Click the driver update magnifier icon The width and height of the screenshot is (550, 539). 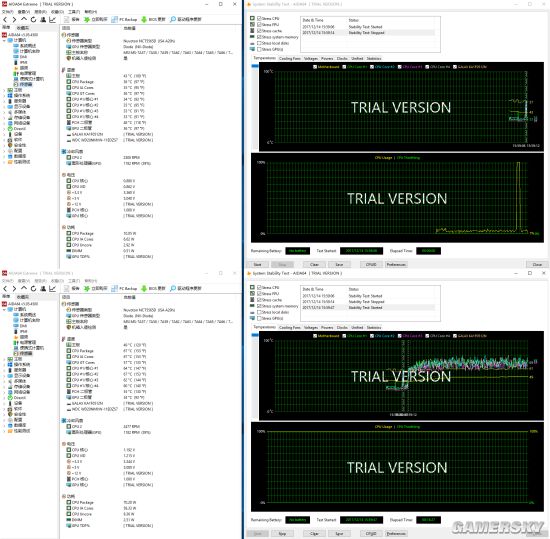click(173, 20)
